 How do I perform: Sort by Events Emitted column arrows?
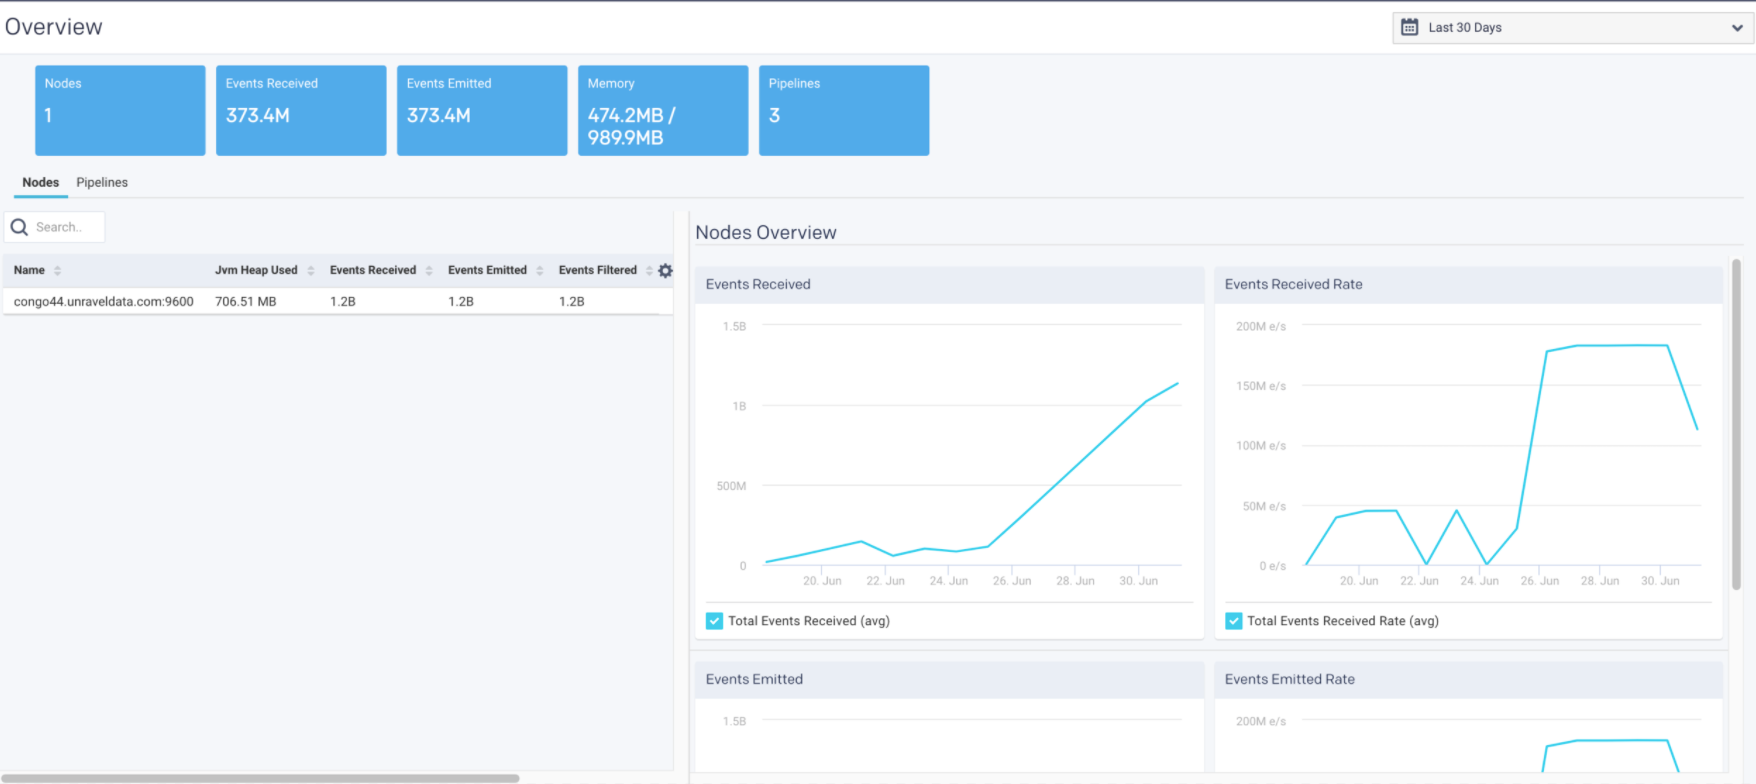pos(540,270)
